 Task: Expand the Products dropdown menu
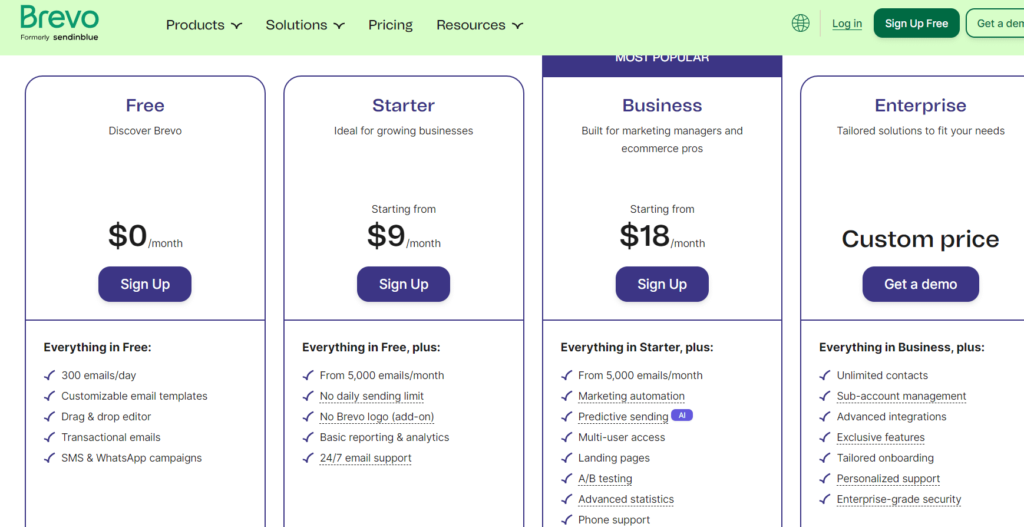[204, 25]
